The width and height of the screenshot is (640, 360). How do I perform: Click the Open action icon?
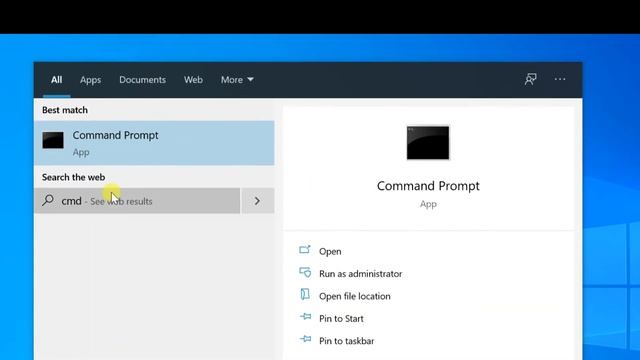pyautogui.click(x=305, y=249)
